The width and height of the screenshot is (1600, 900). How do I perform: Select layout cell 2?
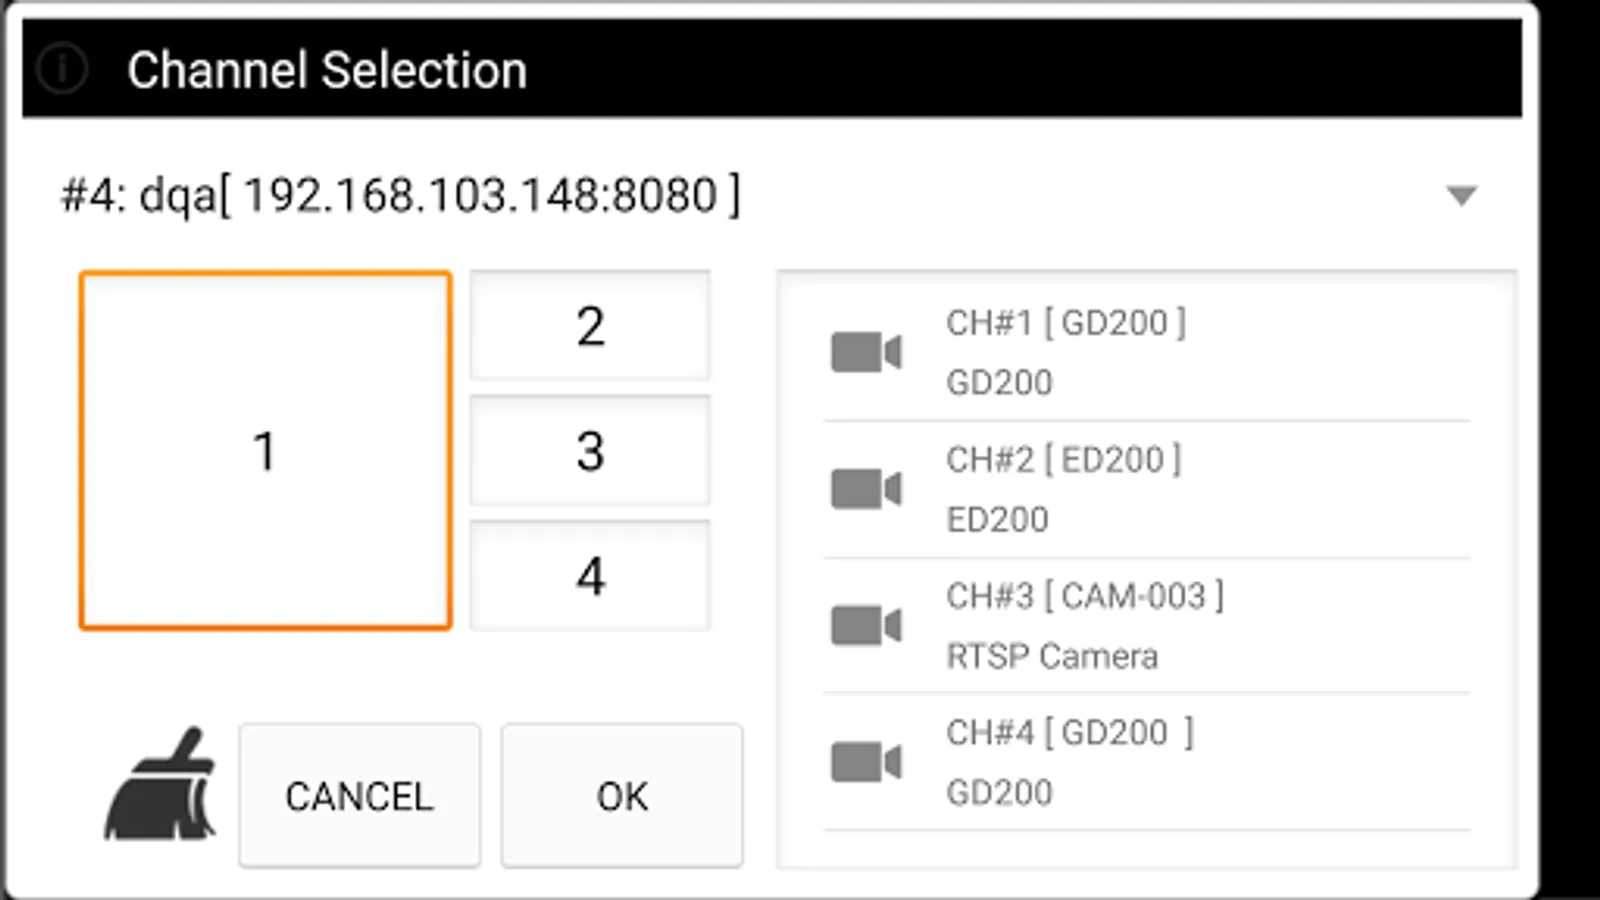pyautogui.click(x=590, y=326)
